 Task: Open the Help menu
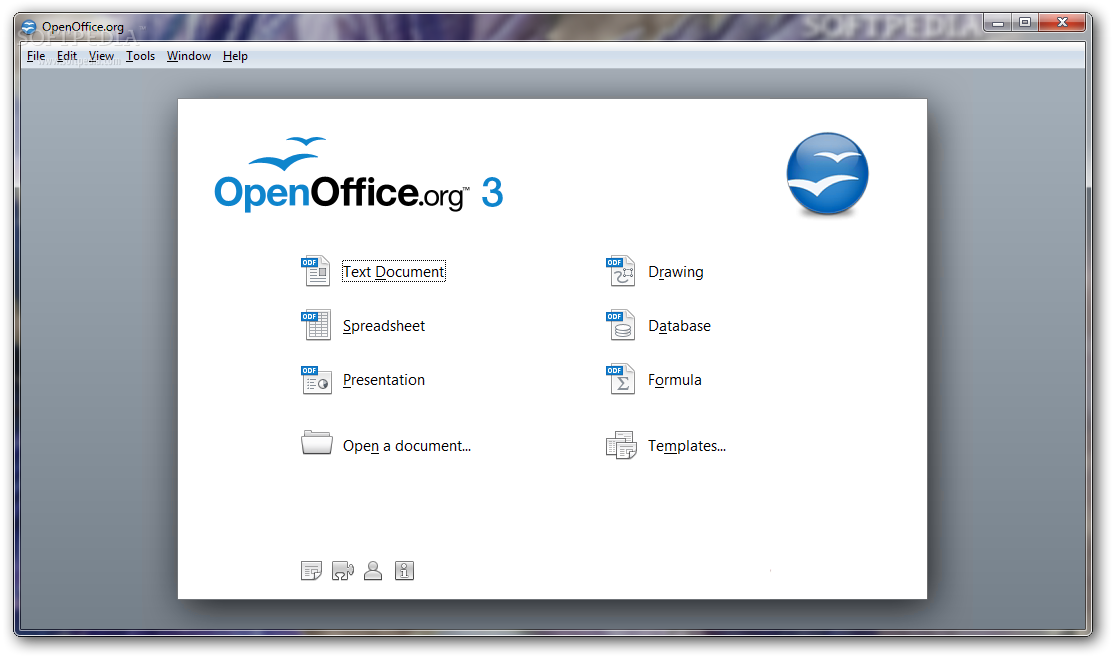click(235, 56)
